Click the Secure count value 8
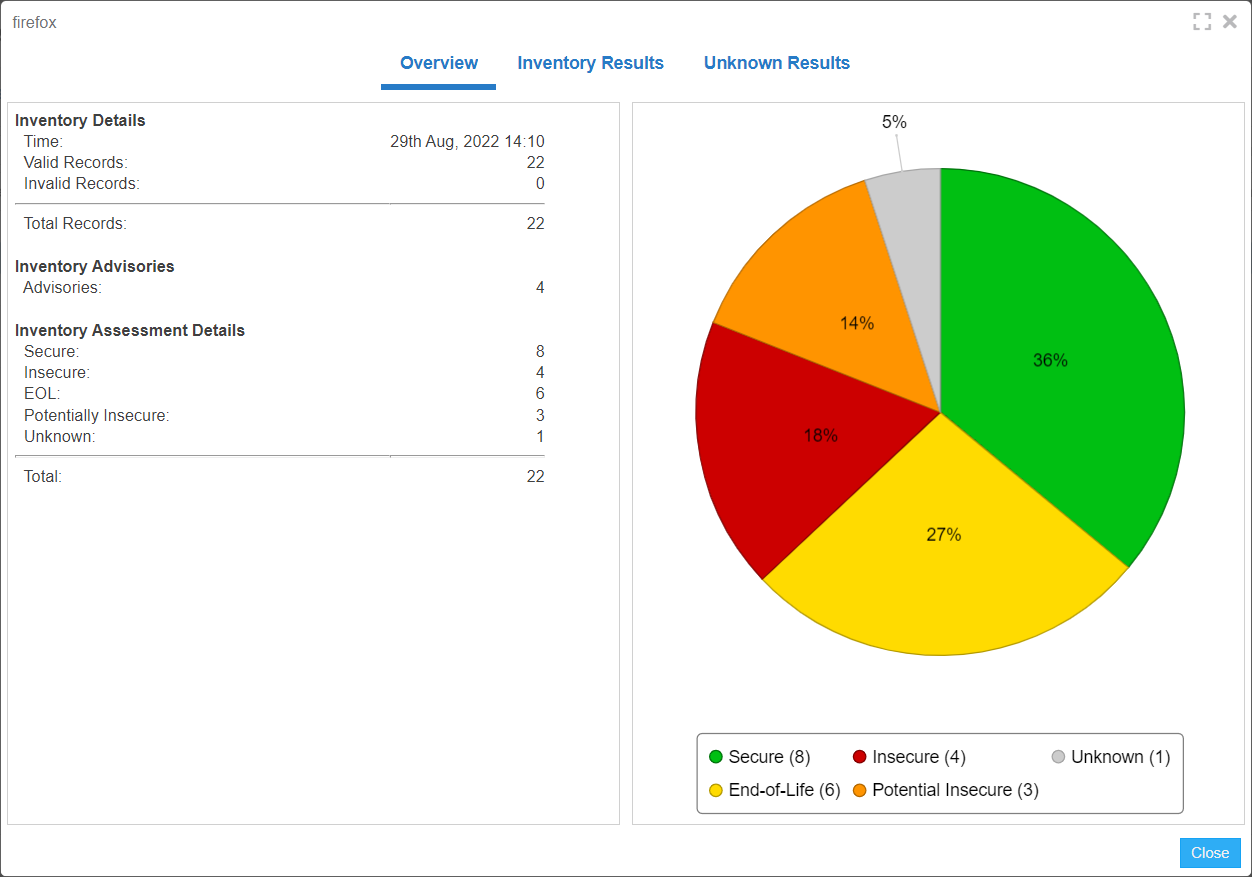Viewport: 1252px width, 877px height. pyautogui.click(x=540, y=352)
